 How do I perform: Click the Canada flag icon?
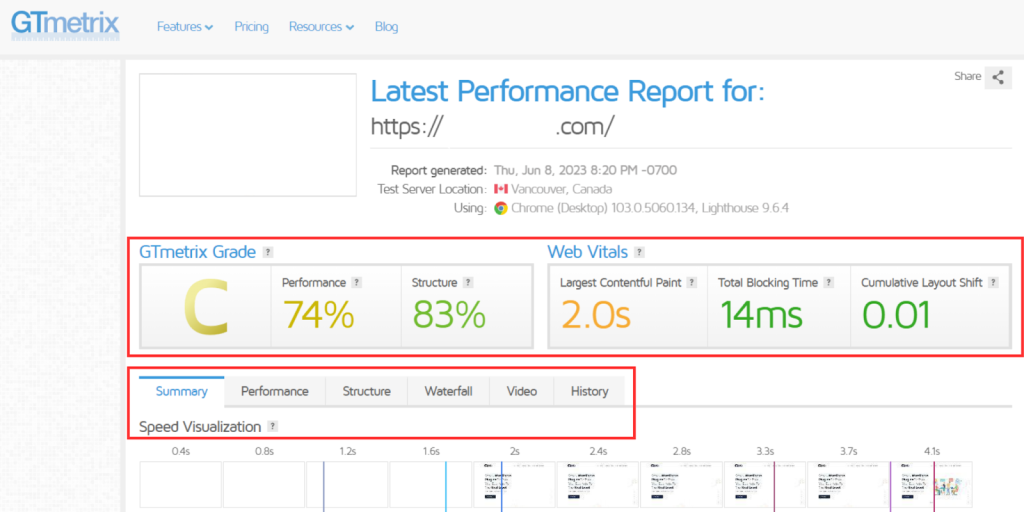[x=501, y=189]
